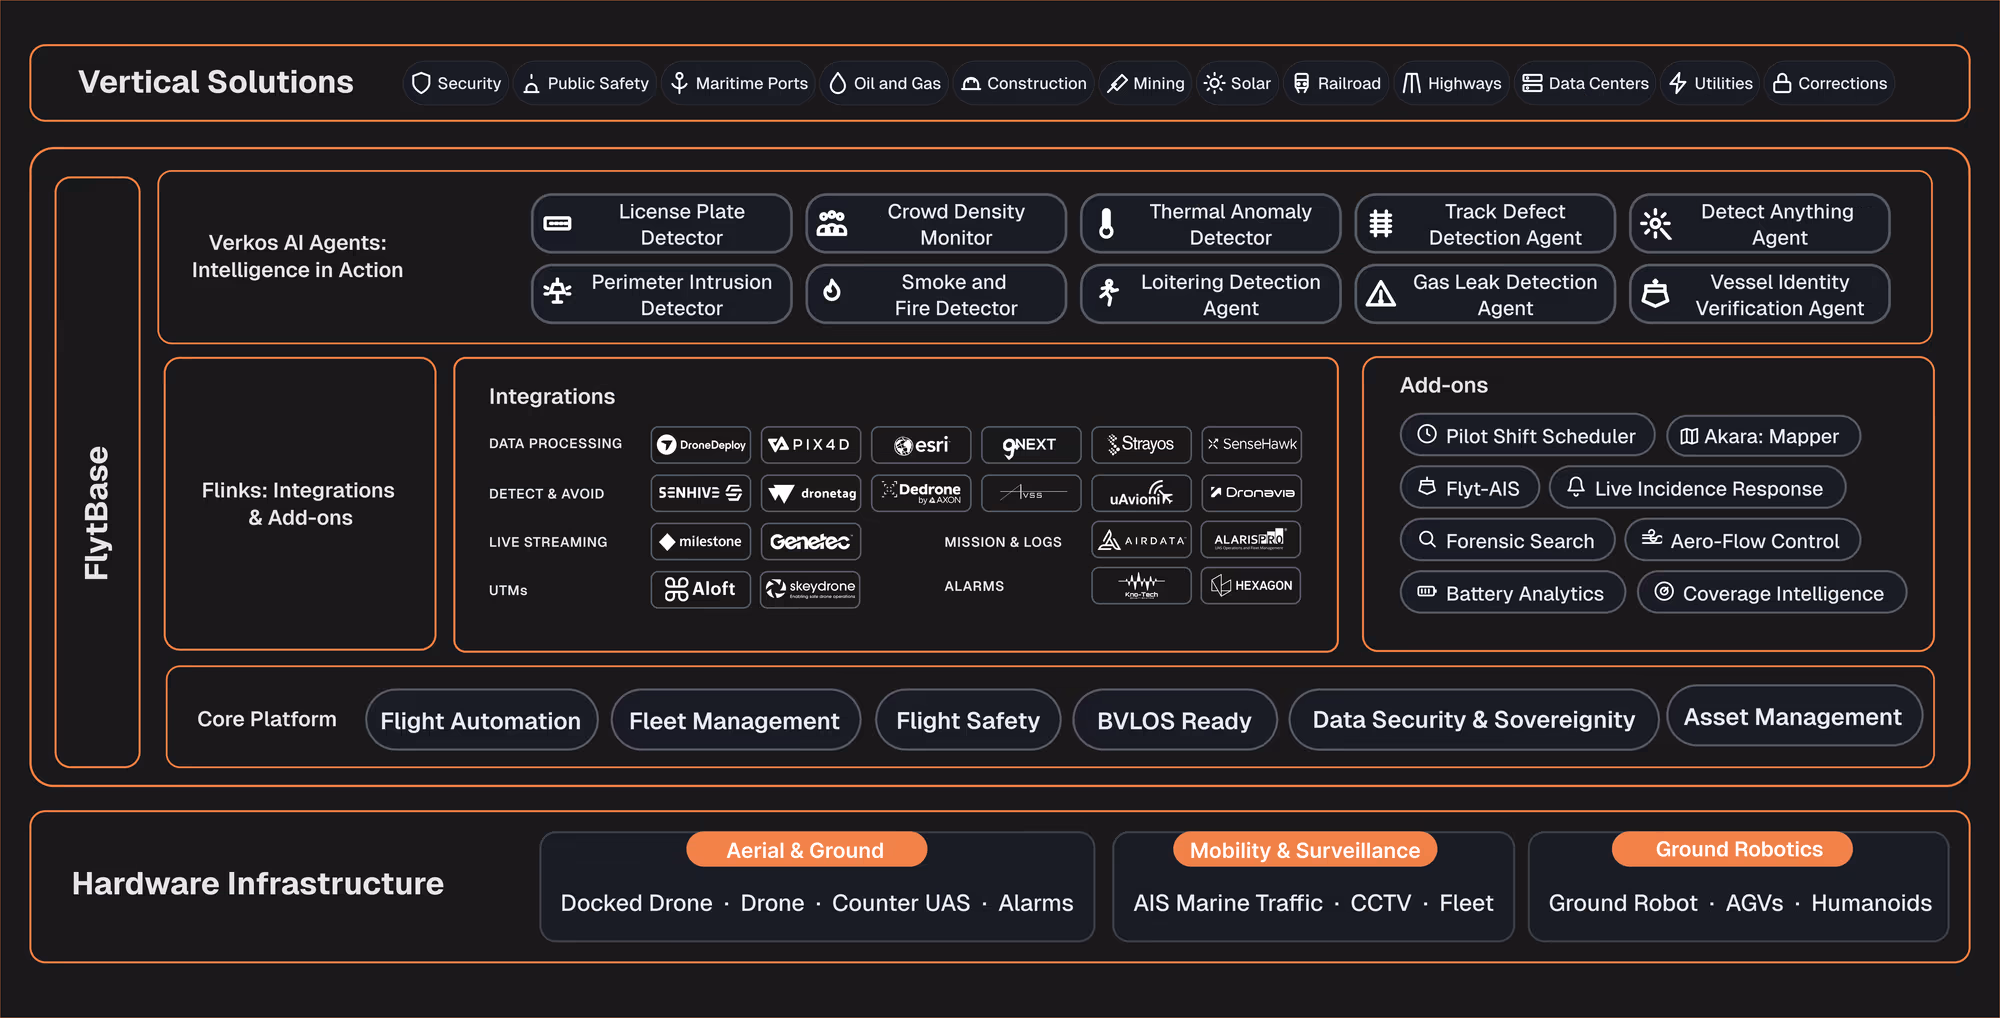Click the DroneDeploy integration logo
This screenshot has width=2000, height=1018.
click(701, 445)
